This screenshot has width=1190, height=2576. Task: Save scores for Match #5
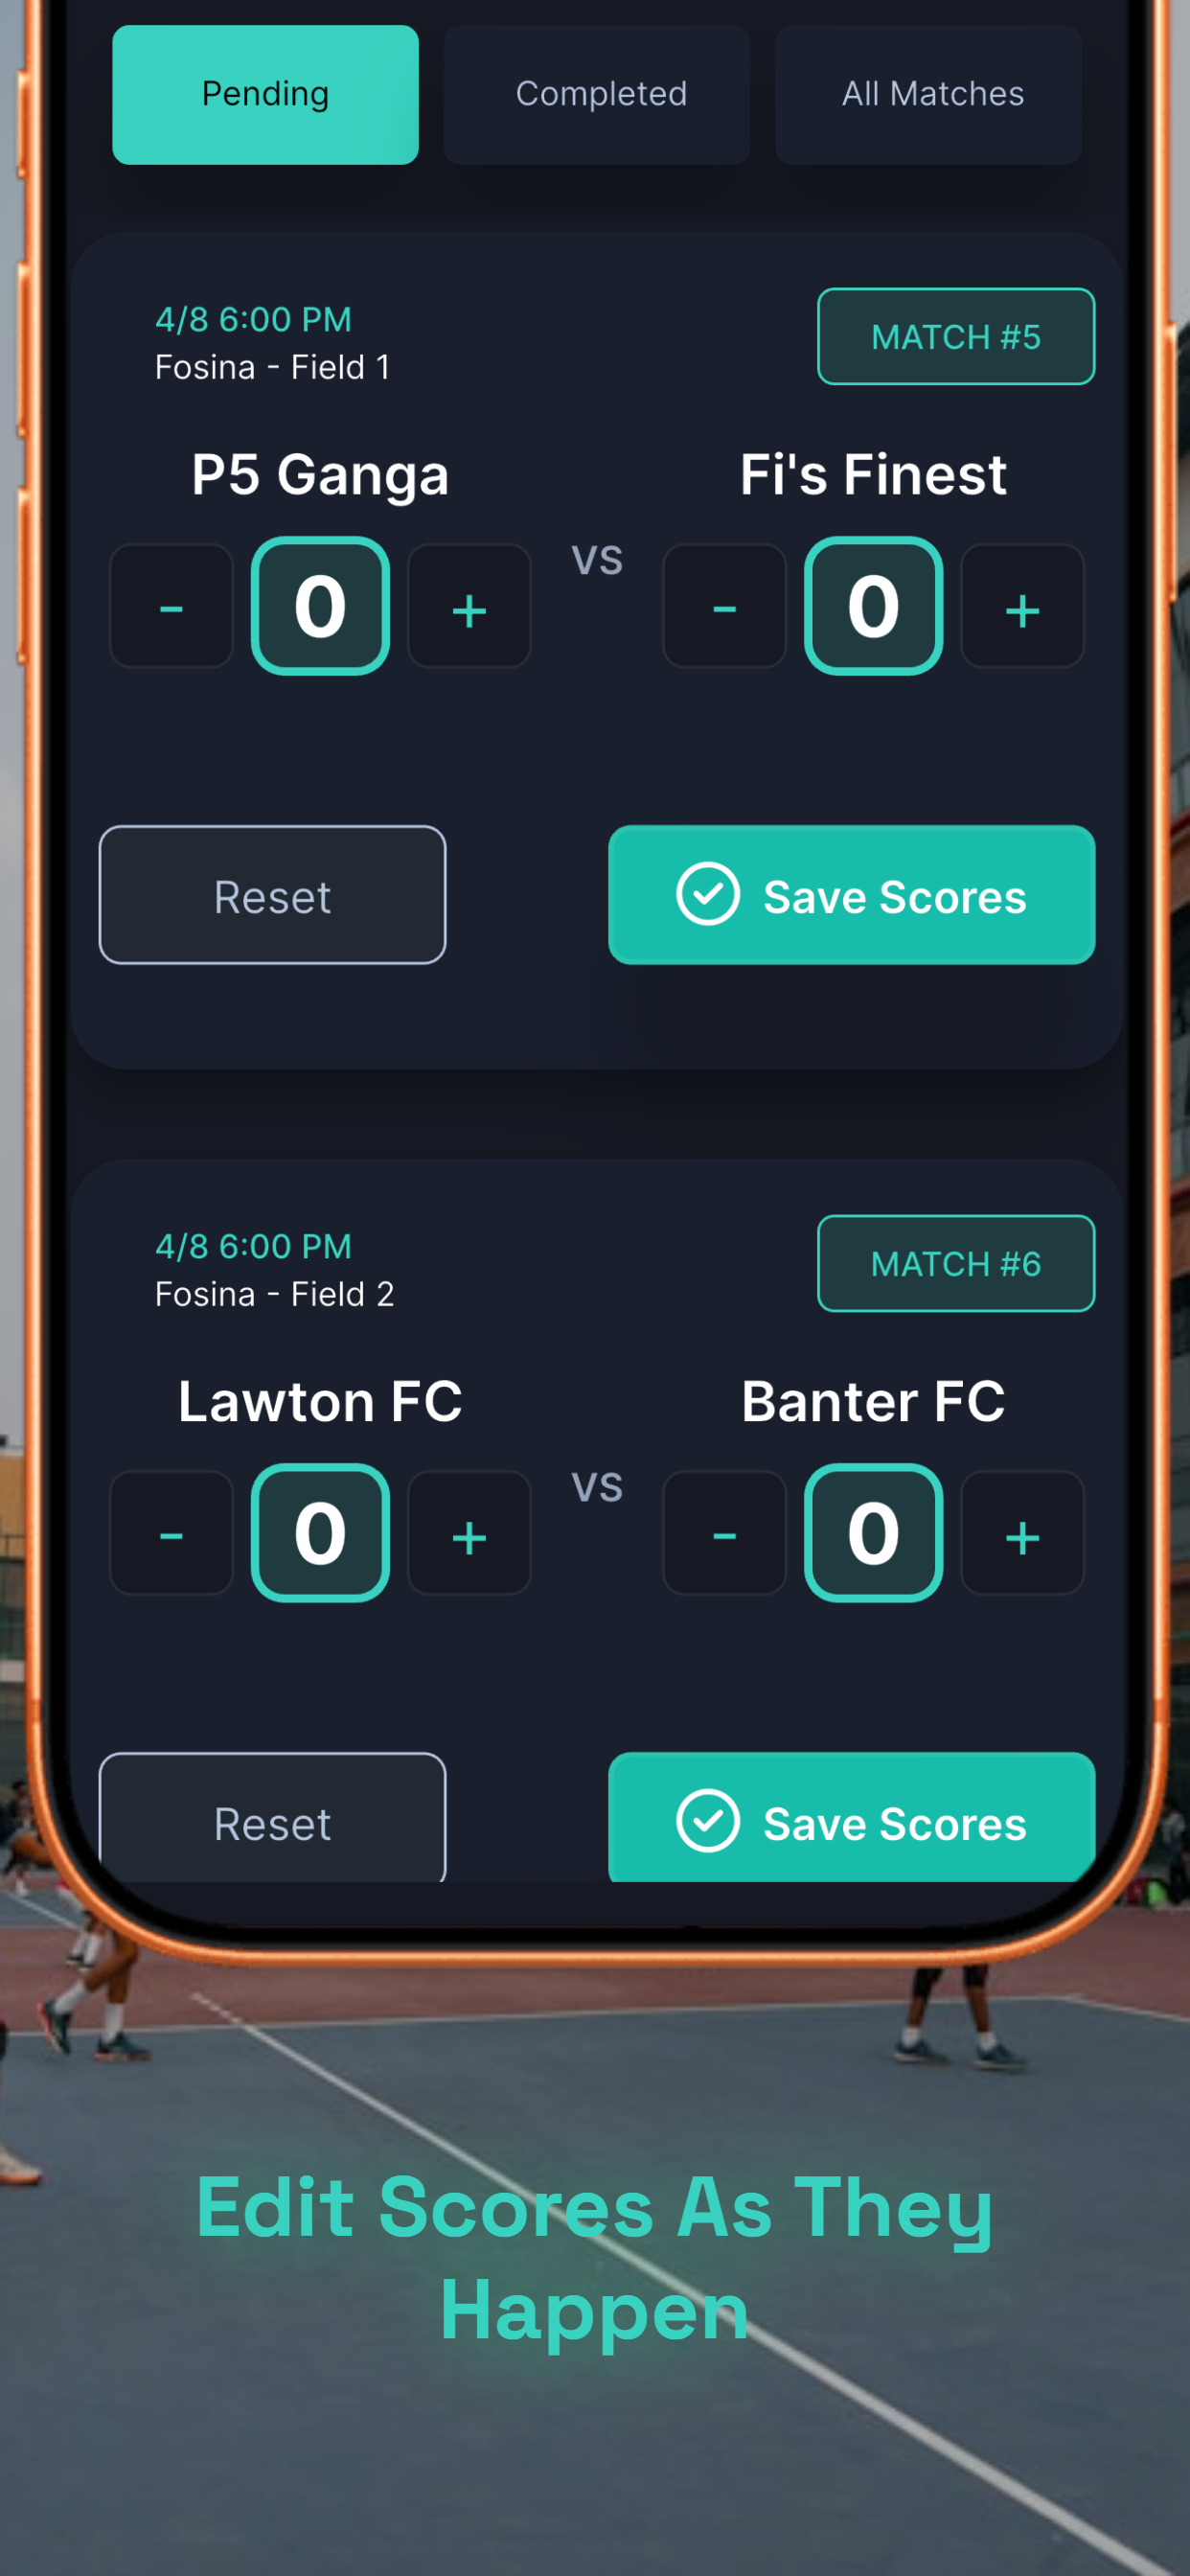851,895
